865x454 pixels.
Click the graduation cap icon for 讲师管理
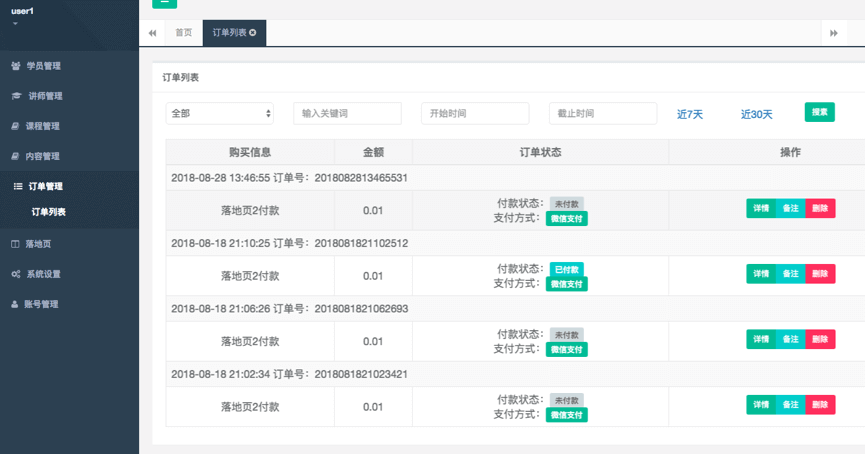(x=15, y=96)
